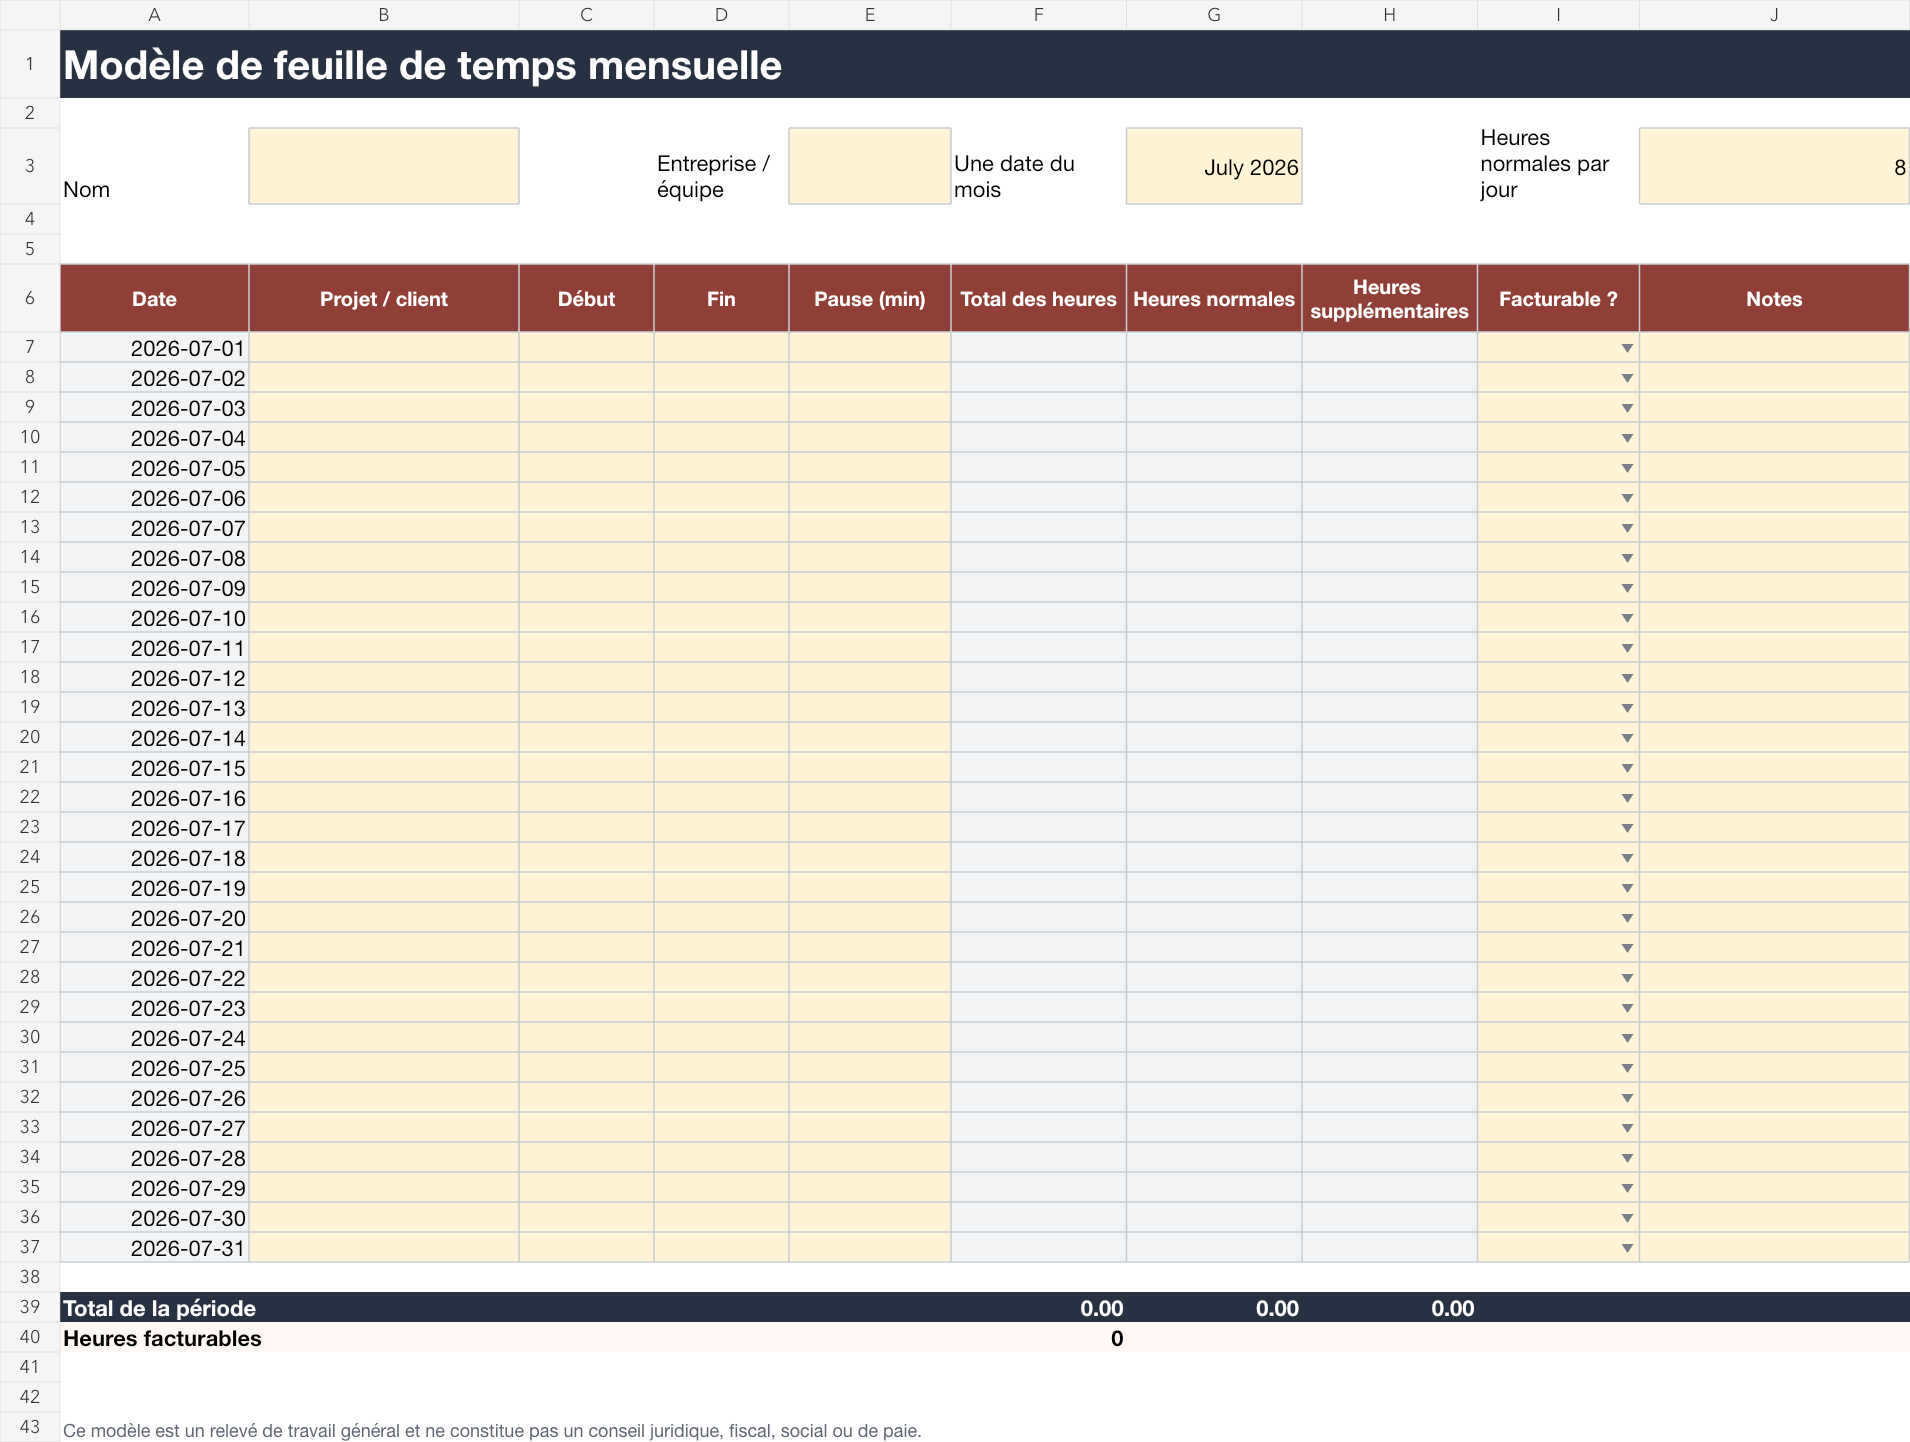Expand Facturable dropdown in row 12
Image resolution: width=1910 pixels, height=1442 pixels.
[x=1627, y=498]
